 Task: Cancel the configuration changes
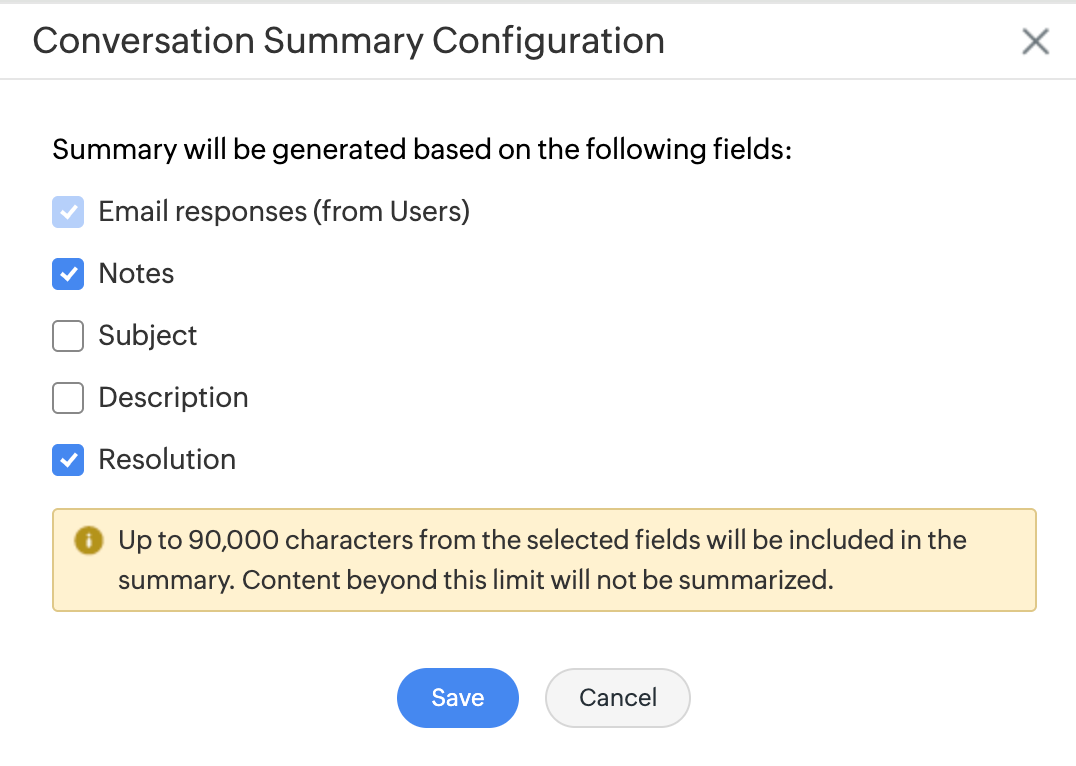(618, 698)
